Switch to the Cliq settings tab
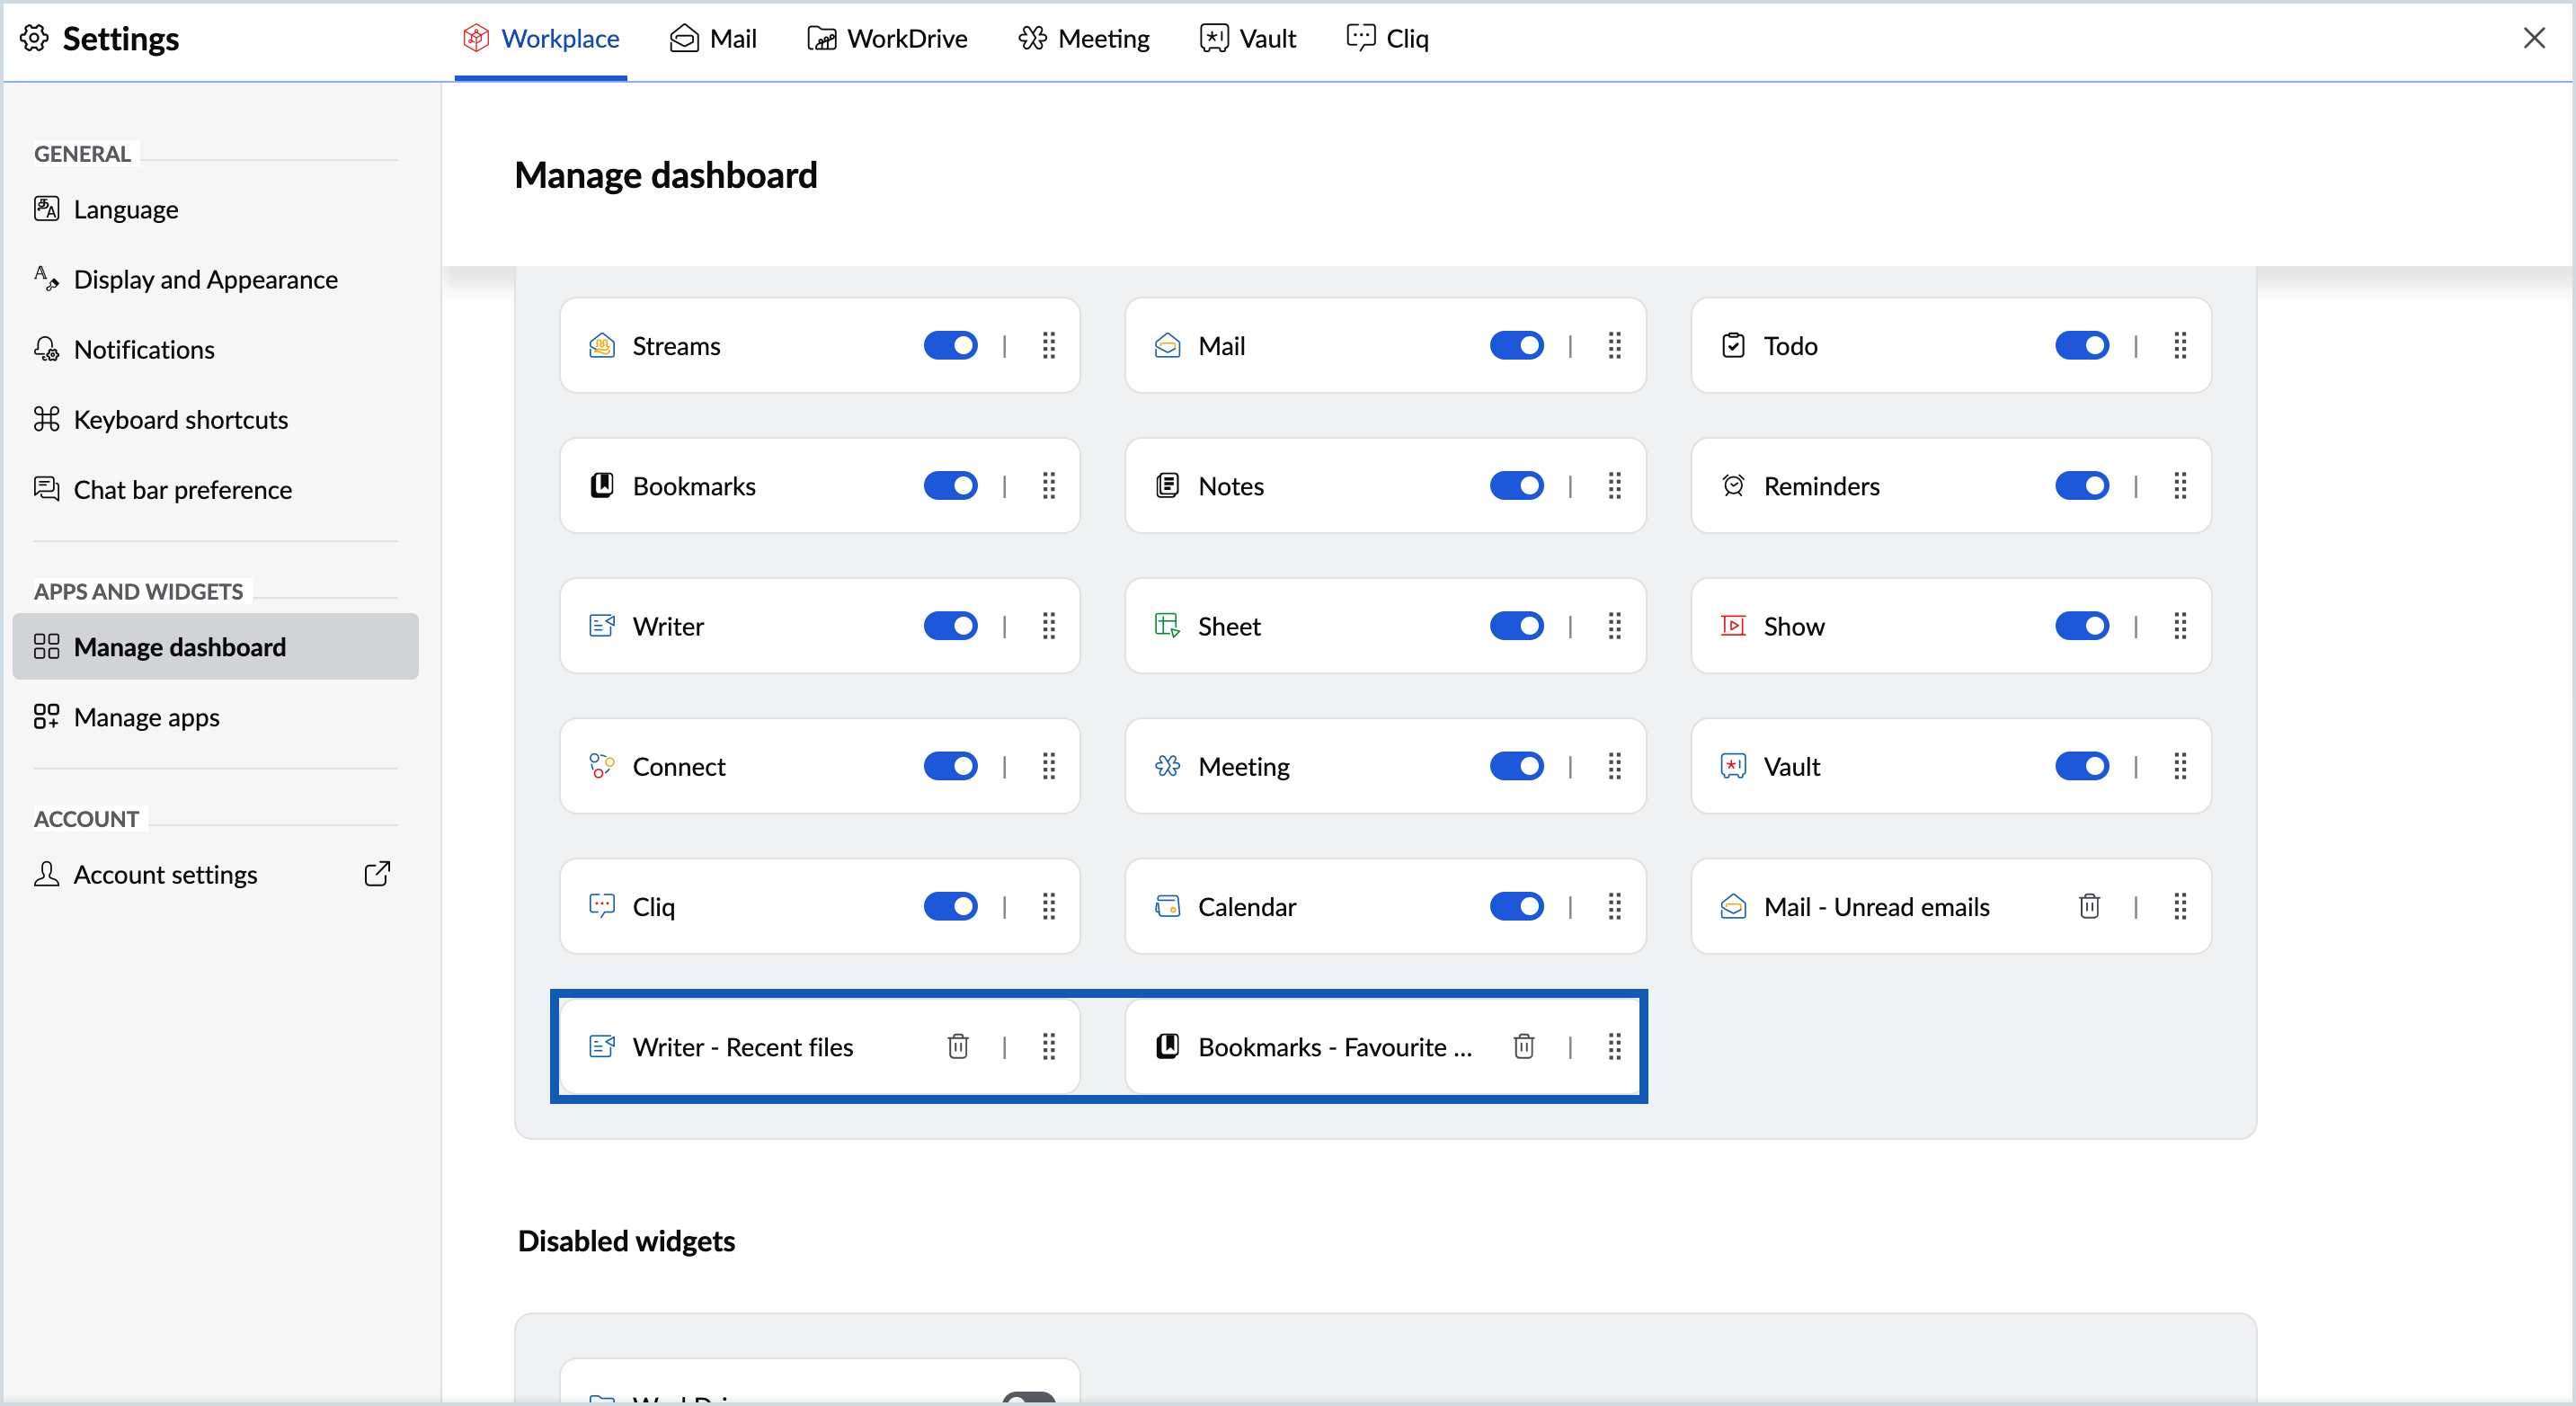The image size is (2576, 1406). tap(1388, 39)
